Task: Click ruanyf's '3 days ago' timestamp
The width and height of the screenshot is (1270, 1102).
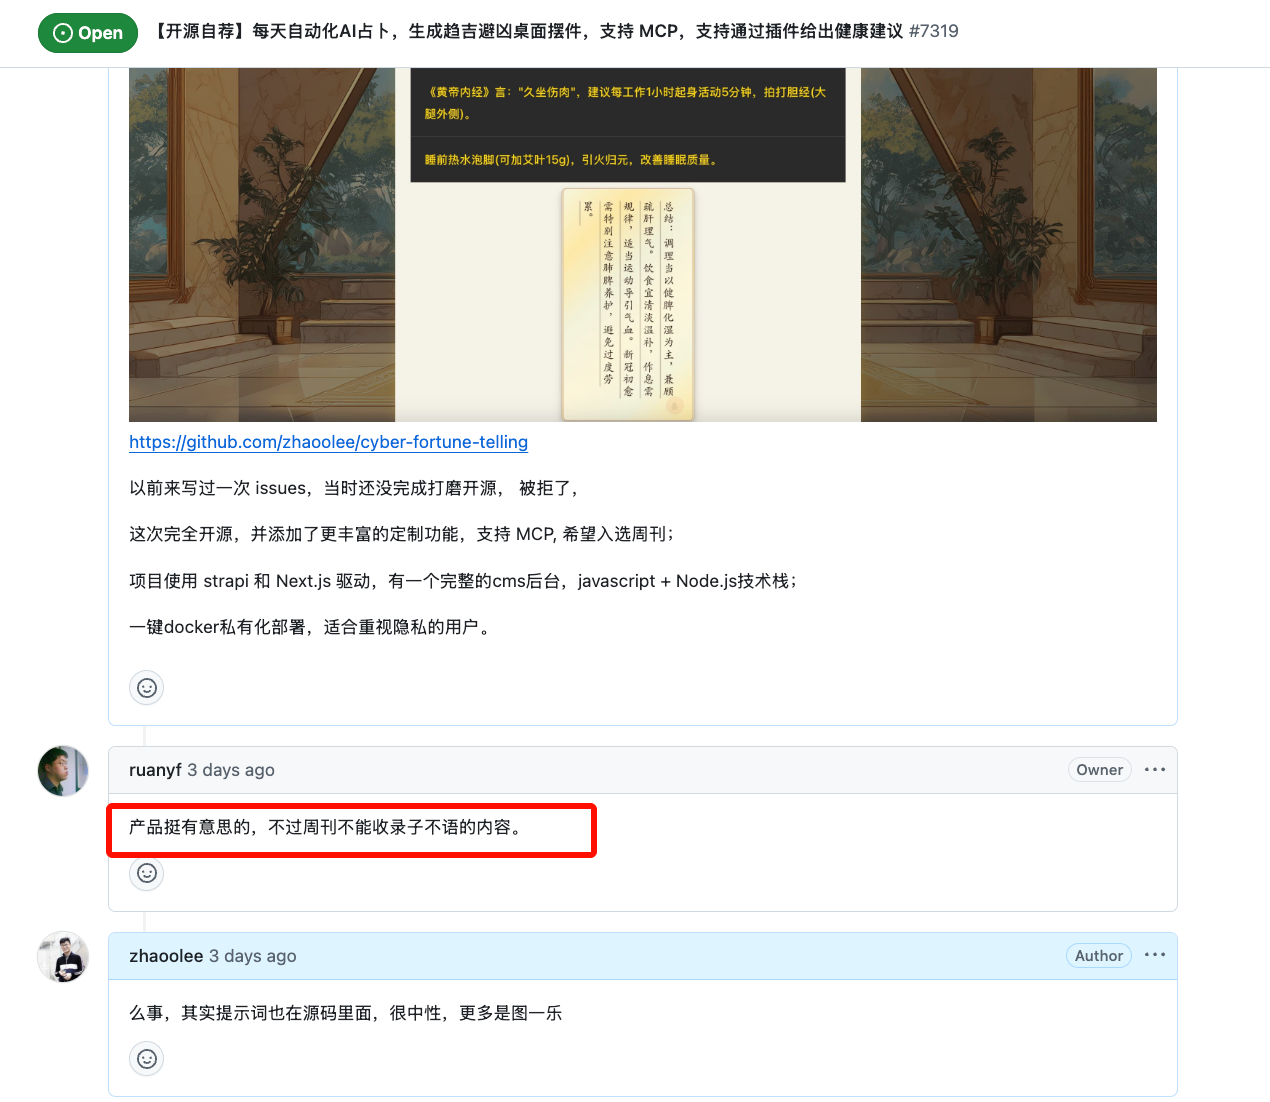Action: tap(231, 770)
